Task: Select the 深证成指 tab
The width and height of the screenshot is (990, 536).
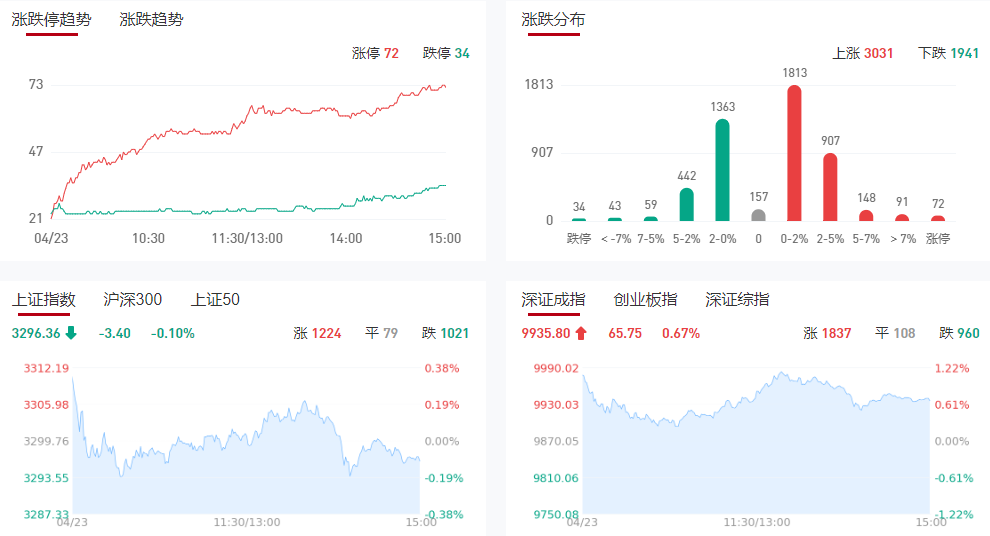Action: [x=553, y=300]
